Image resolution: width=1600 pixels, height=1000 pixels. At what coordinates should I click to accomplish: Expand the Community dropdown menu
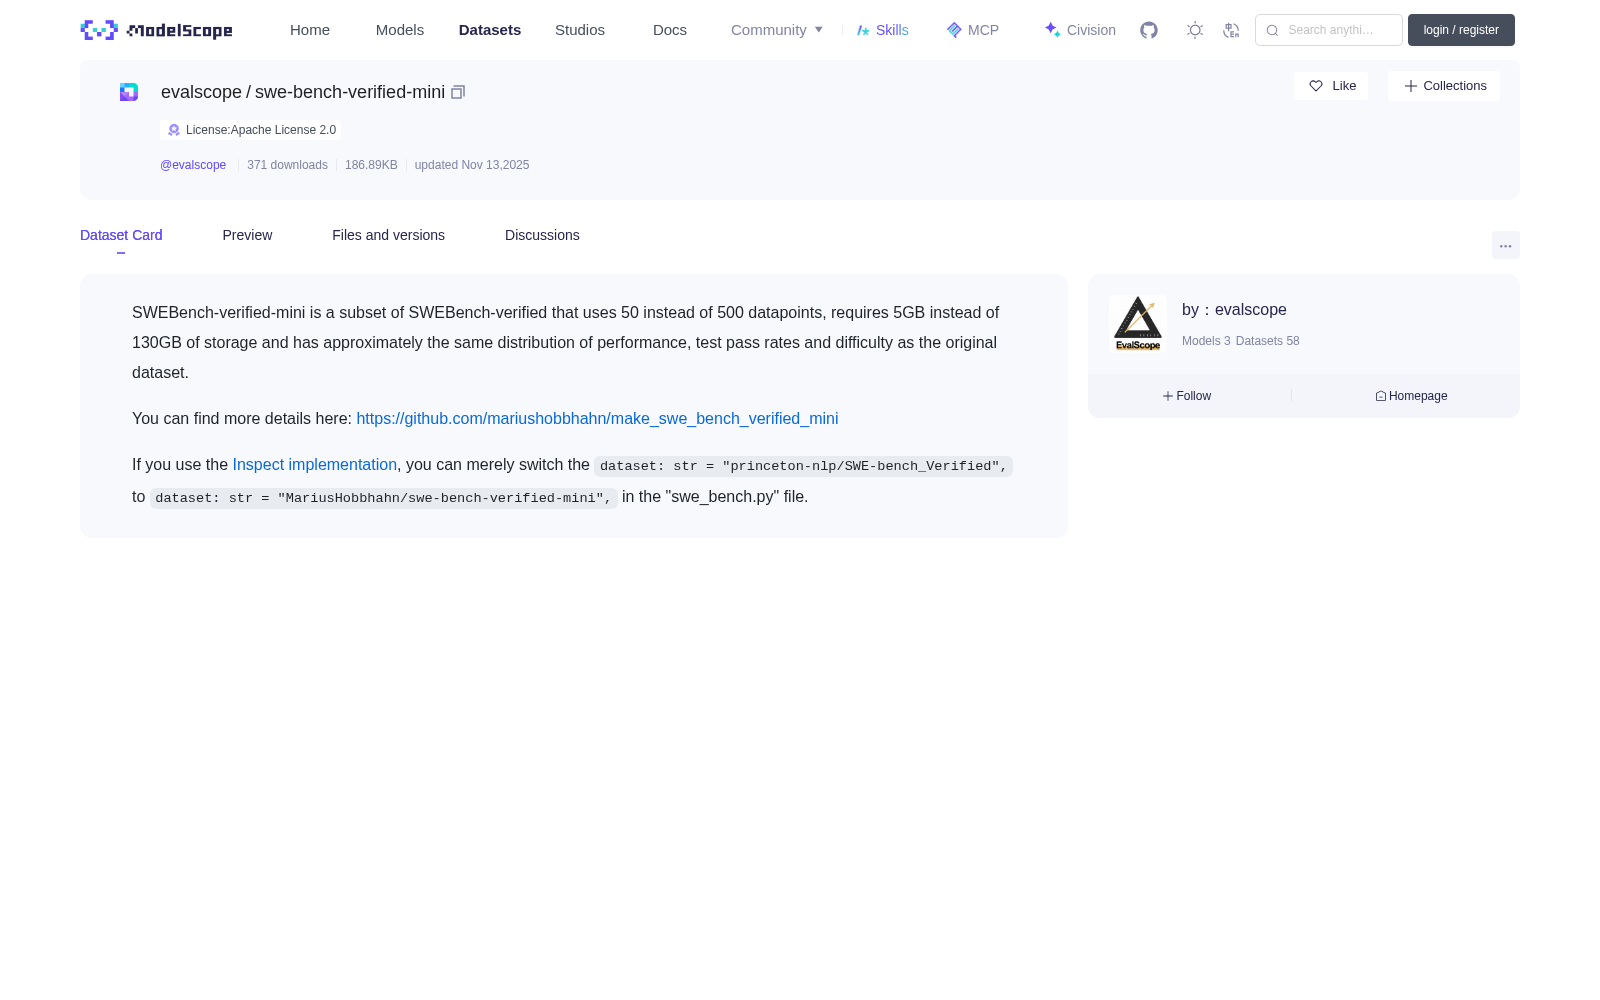tap(777, 30)
